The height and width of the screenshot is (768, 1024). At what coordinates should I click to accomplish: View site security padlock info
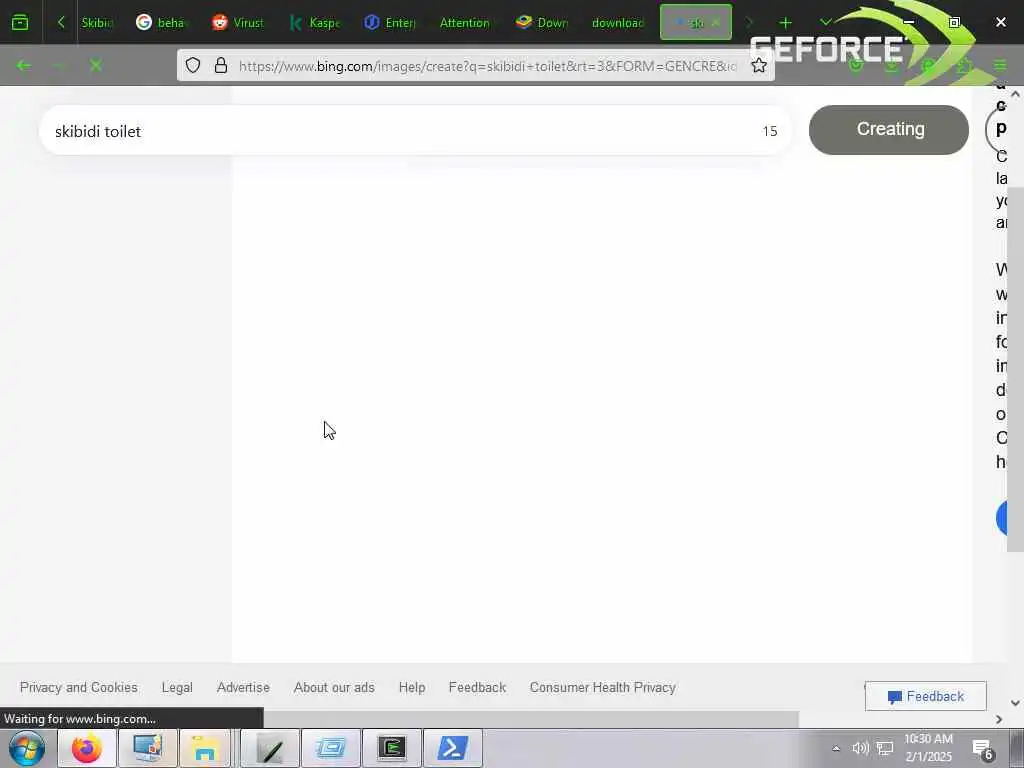tap(221, 65)
